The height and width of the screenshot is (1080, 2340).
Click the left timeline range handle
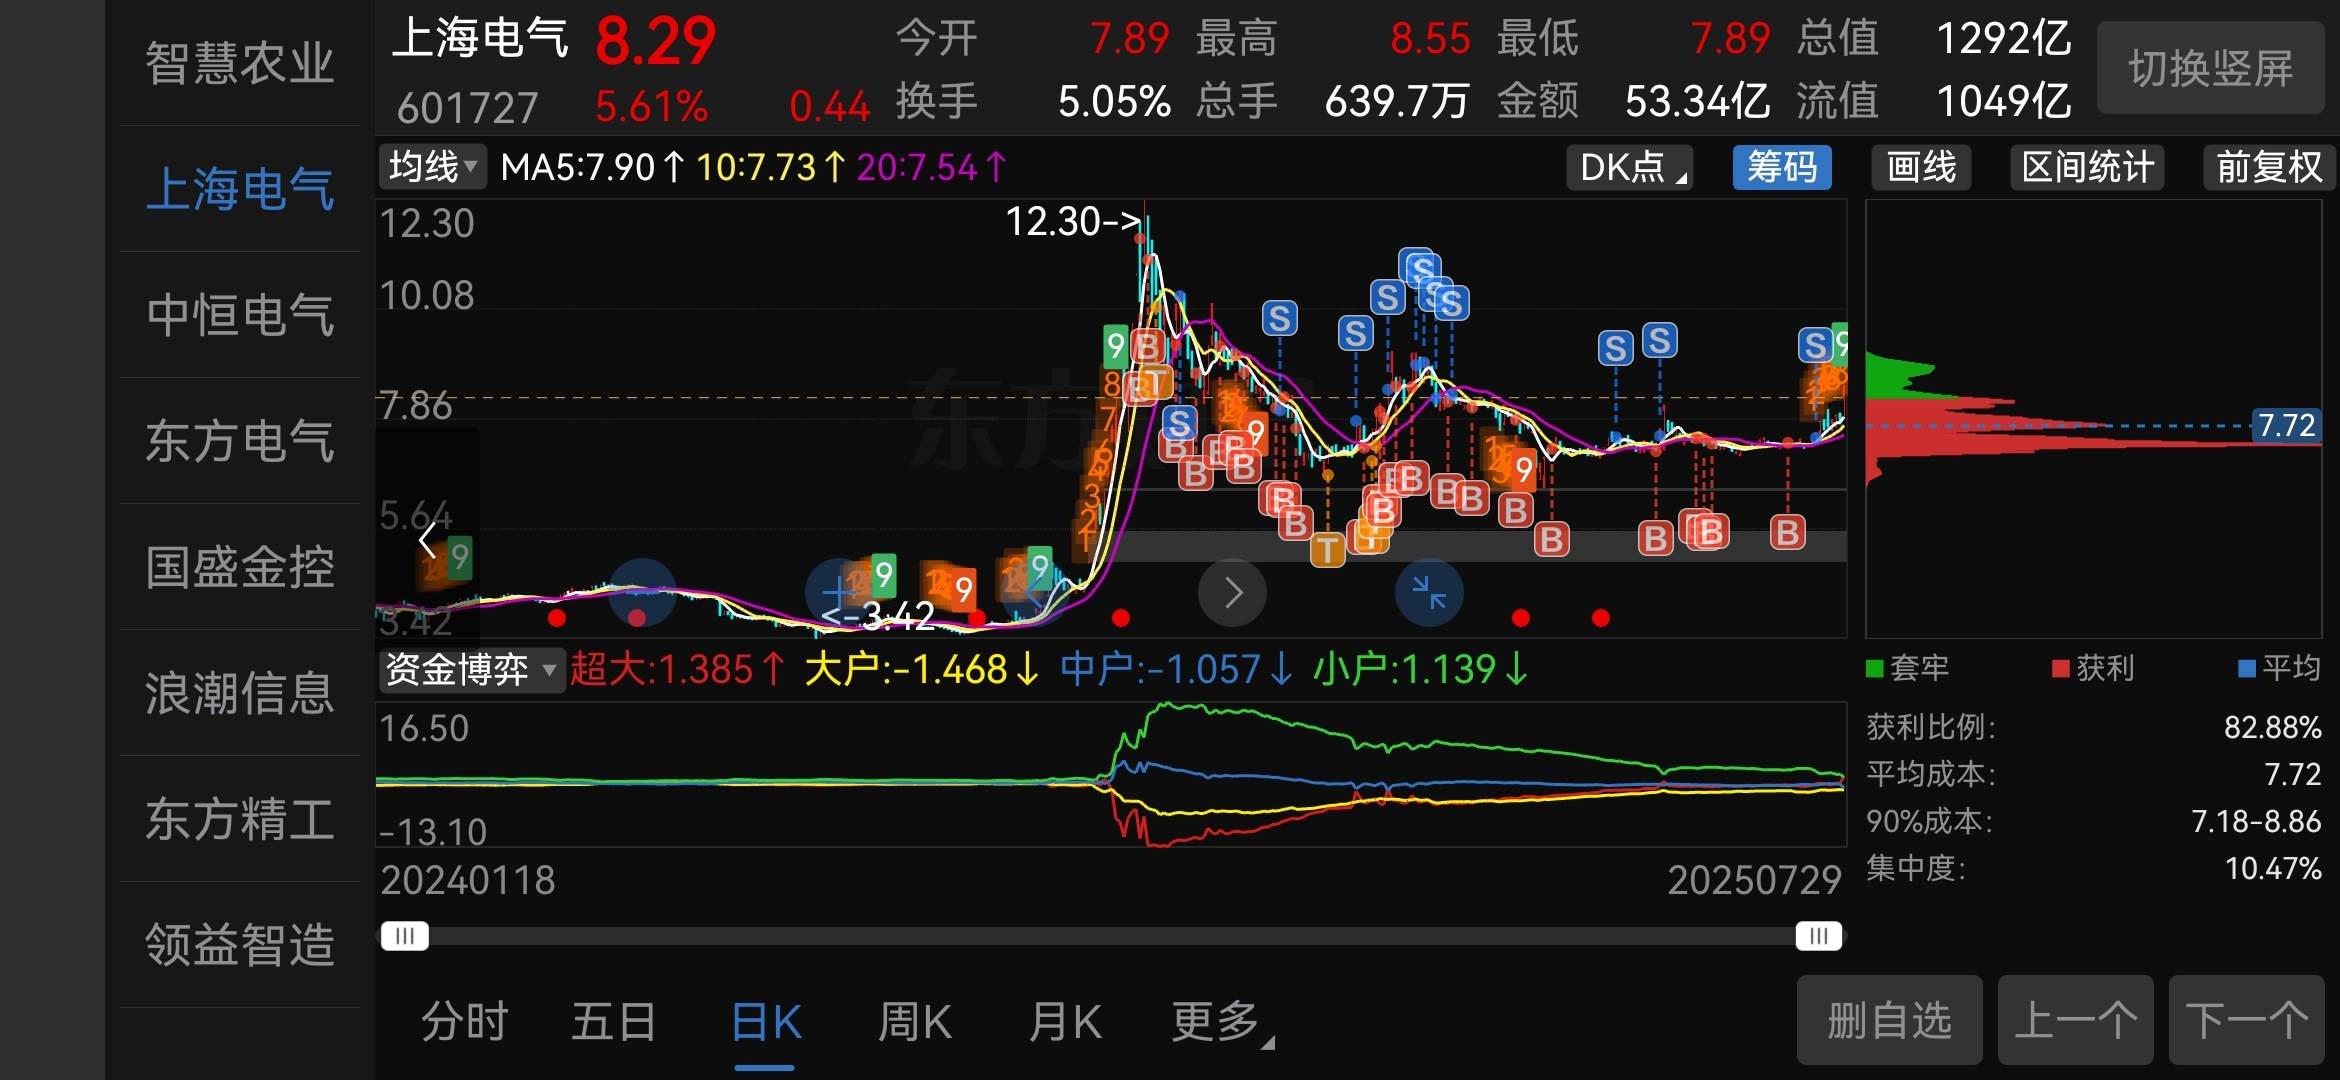point(405,936)
